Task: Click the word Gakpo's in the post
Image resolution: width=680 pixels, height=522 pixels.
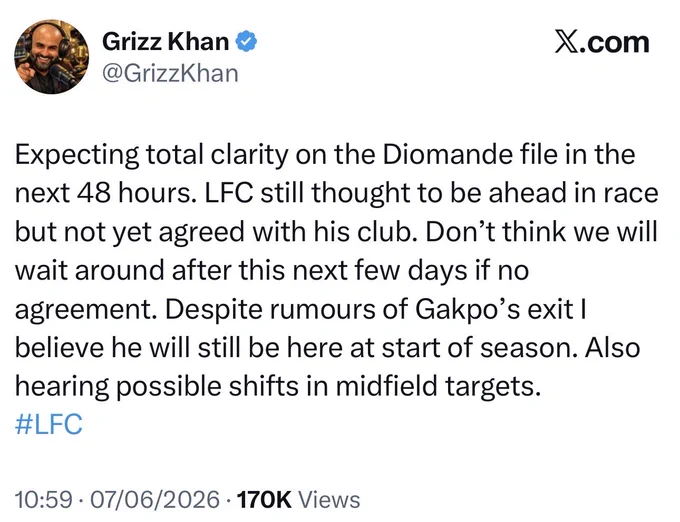Action: tap(468, 309)
